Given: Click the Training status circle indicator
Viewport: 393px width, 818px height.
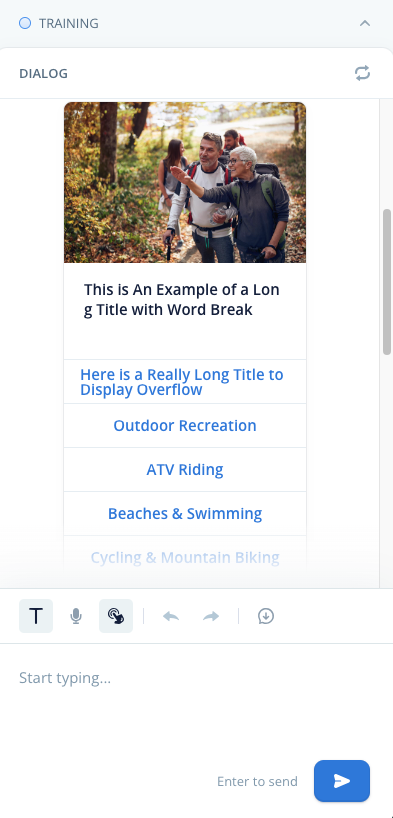Looking at the screenshot, I should tap(25, 23).
